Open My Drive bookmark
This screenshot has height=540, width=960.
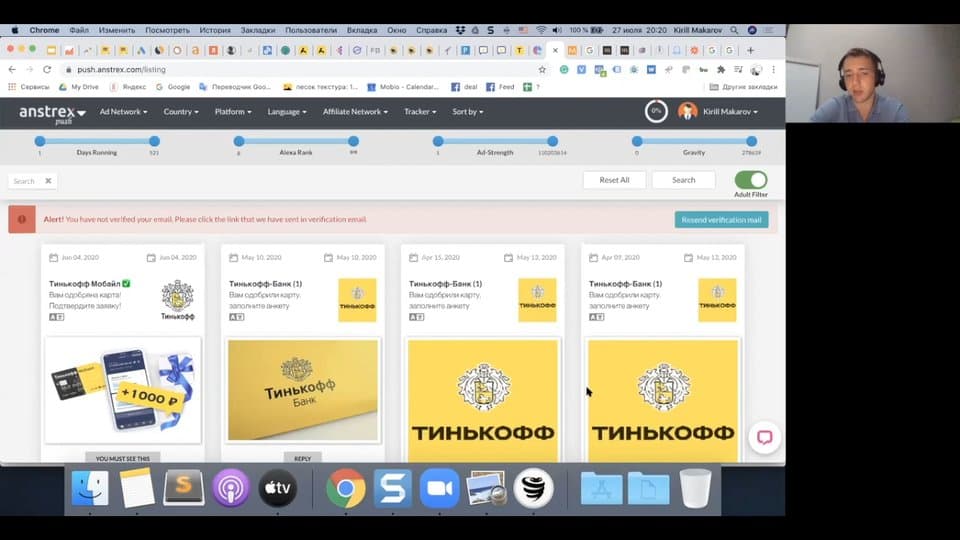[78, 87]
